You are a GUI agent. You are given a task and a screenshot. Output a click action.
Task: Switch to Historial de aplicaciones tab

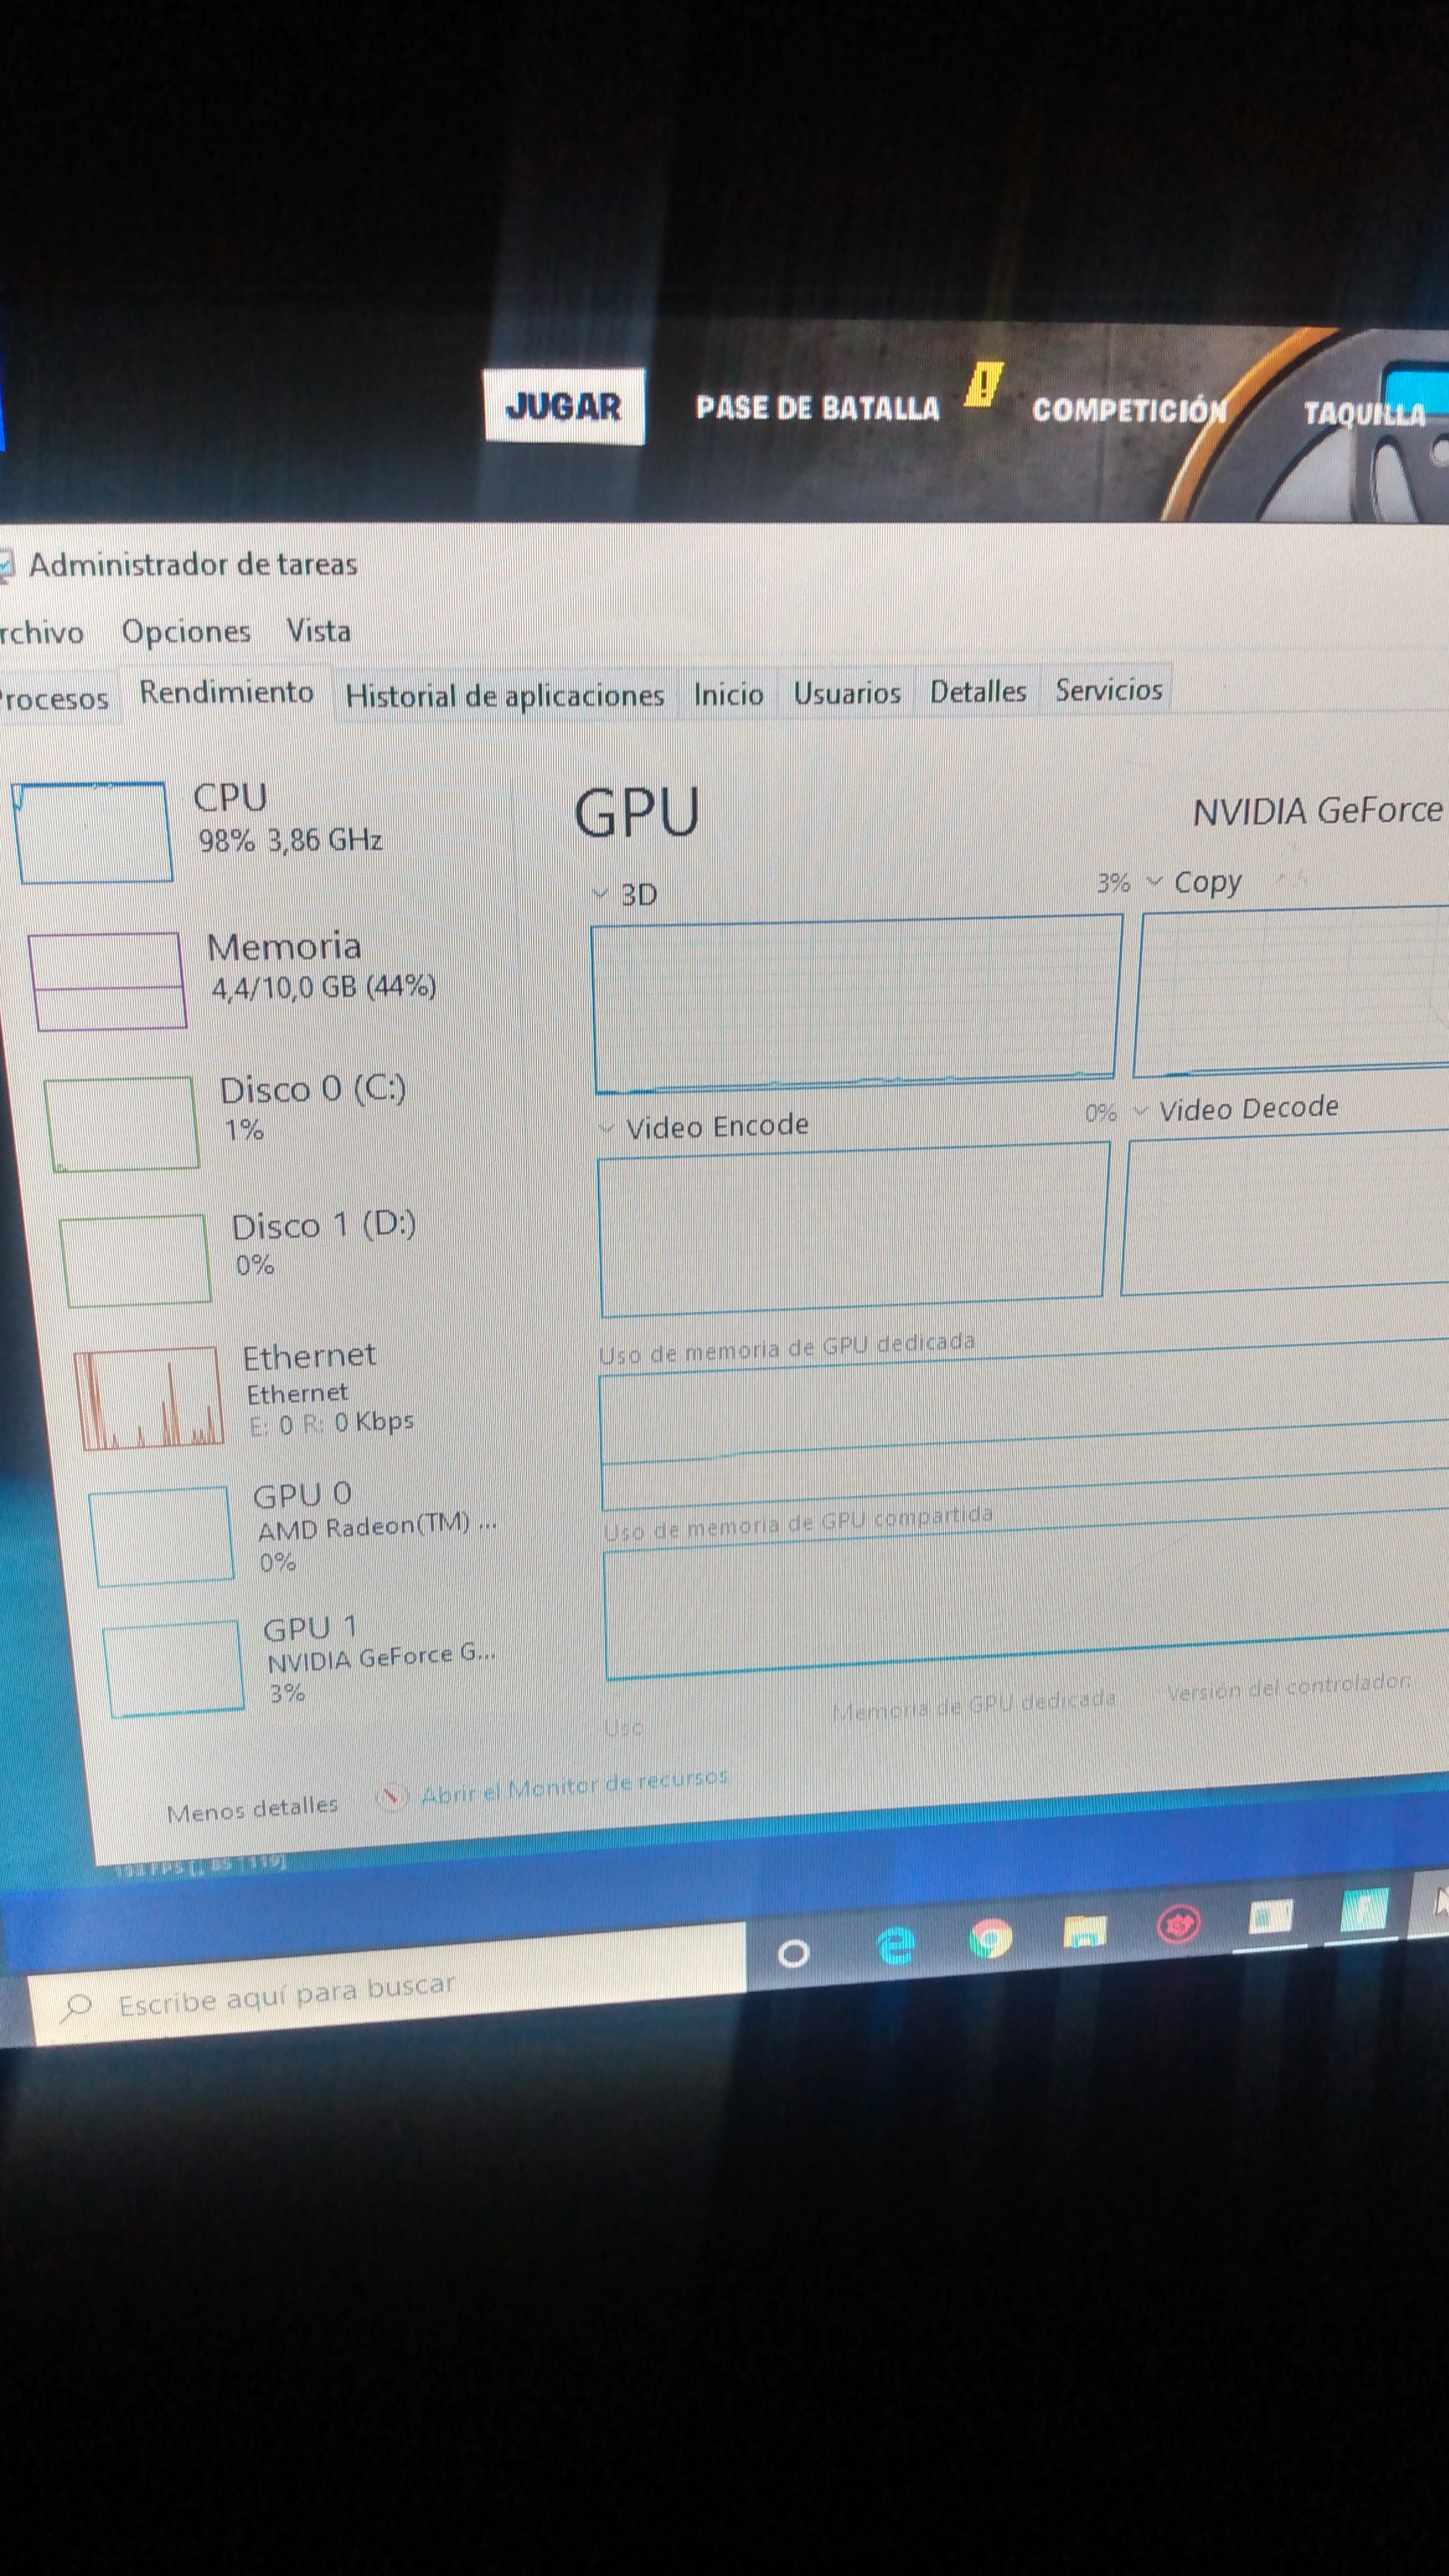(x=505, y=695)
